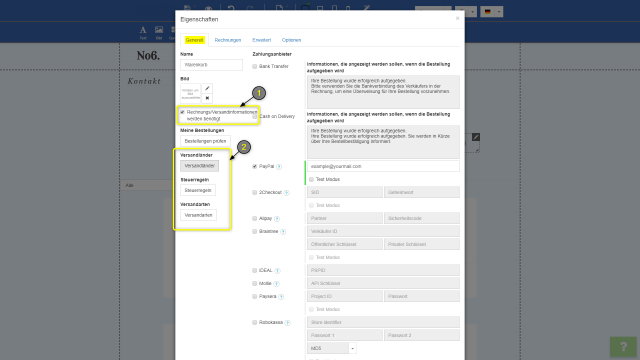
Task: Click the Öffentlicher Schlüssel field
Action: pos(344,244)
